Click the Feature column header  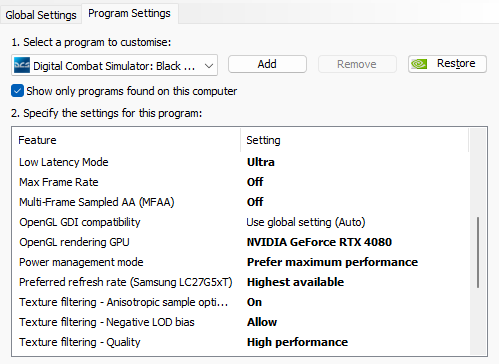tap(126, 140)
